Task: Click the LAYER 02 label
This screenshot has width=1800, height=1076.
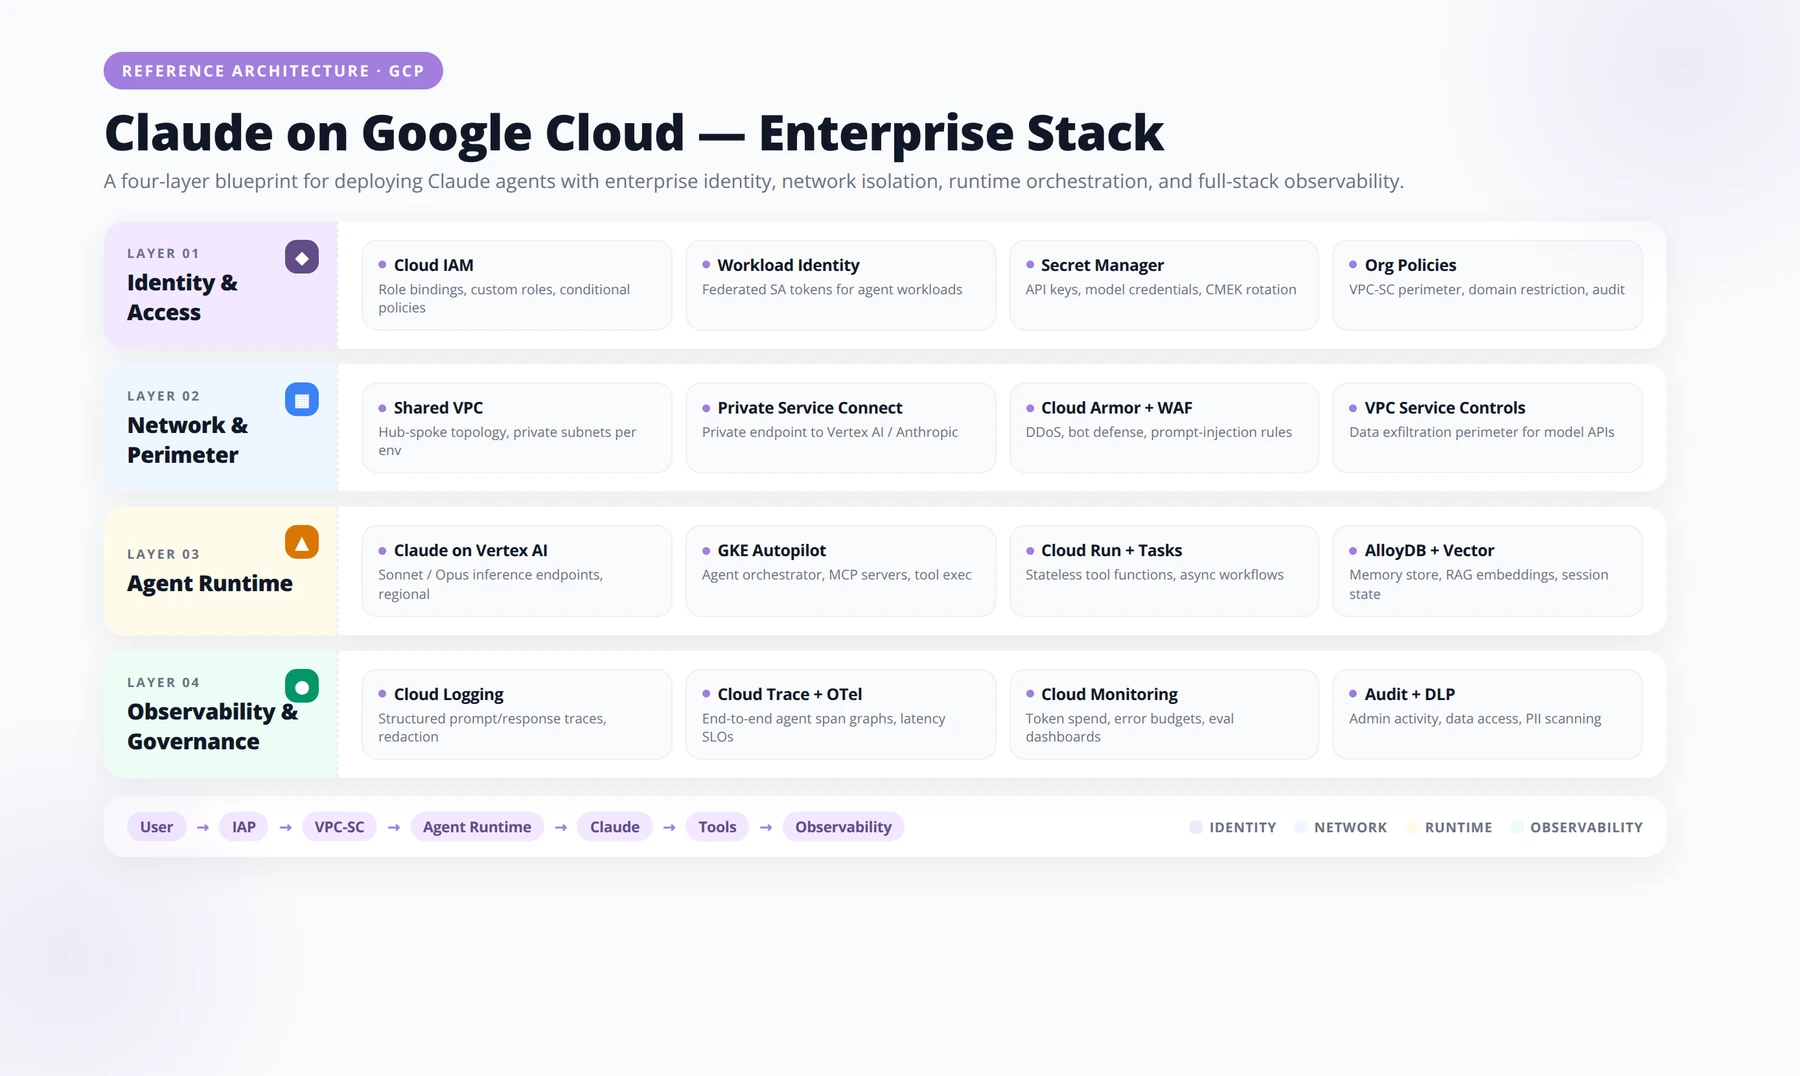Action: (x=163, y=397)
